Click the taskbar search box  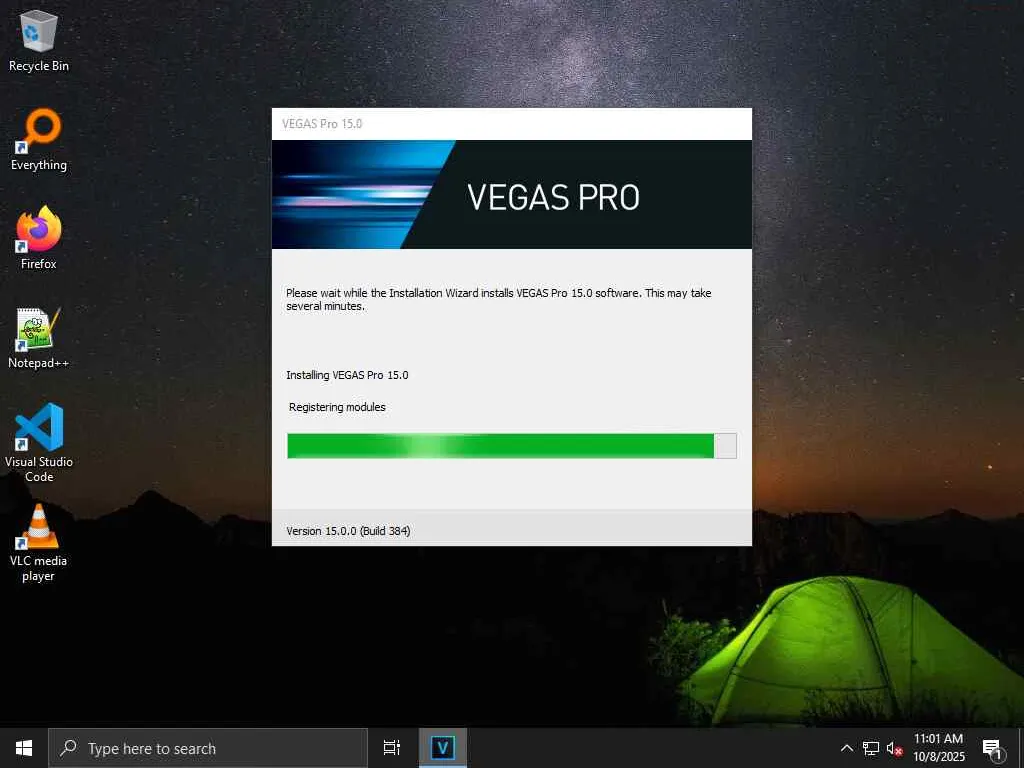208,748
